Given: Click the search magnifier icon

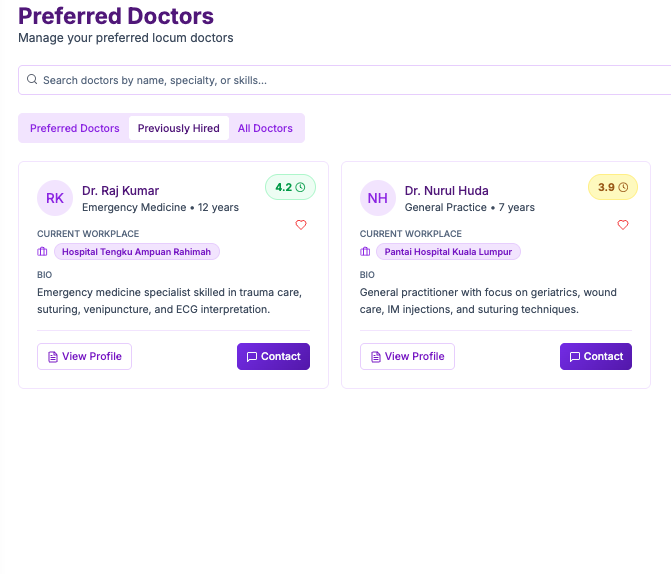Looking at the screenshot, I should (x=32, y=79).
